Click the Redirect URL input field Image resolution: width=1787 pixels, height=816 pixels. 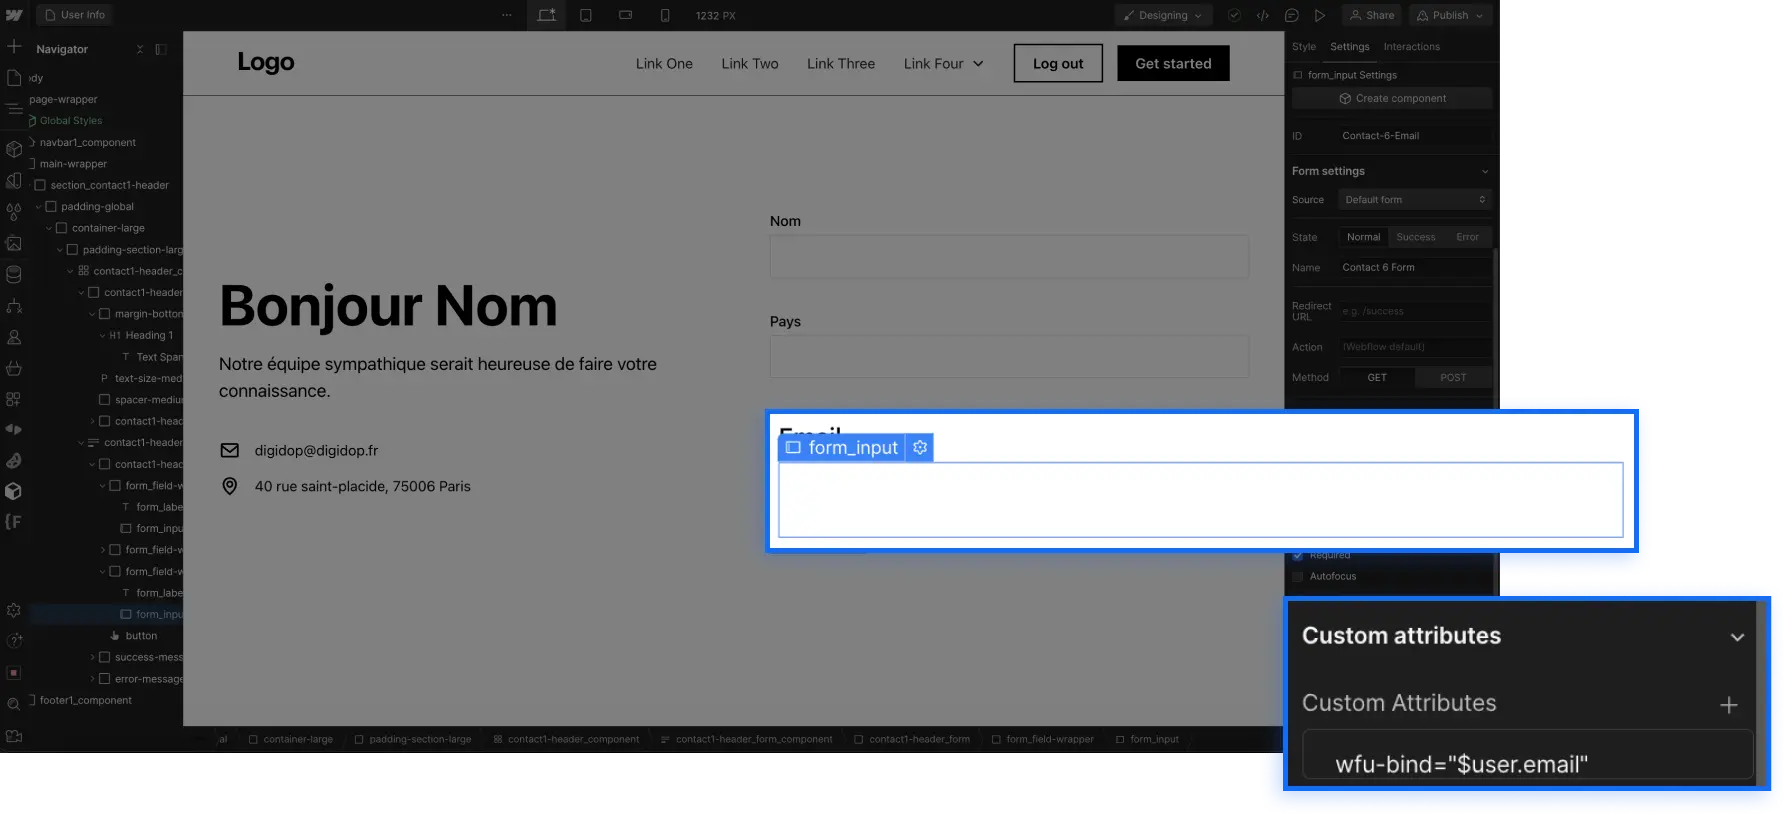tap(1415, 311)
